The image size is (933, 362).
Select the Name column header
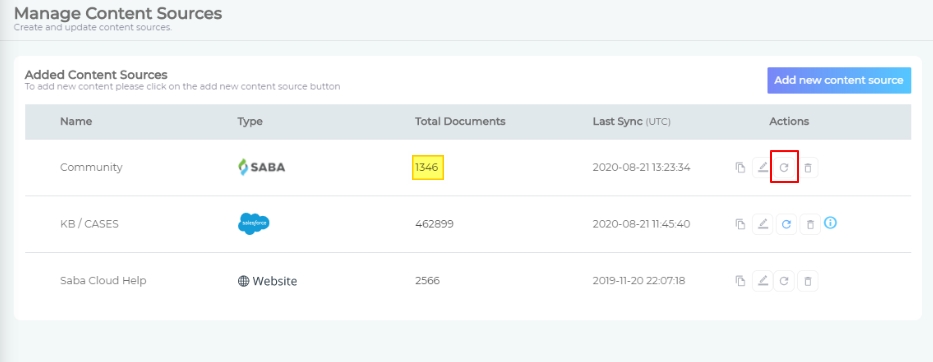(76, 121)
